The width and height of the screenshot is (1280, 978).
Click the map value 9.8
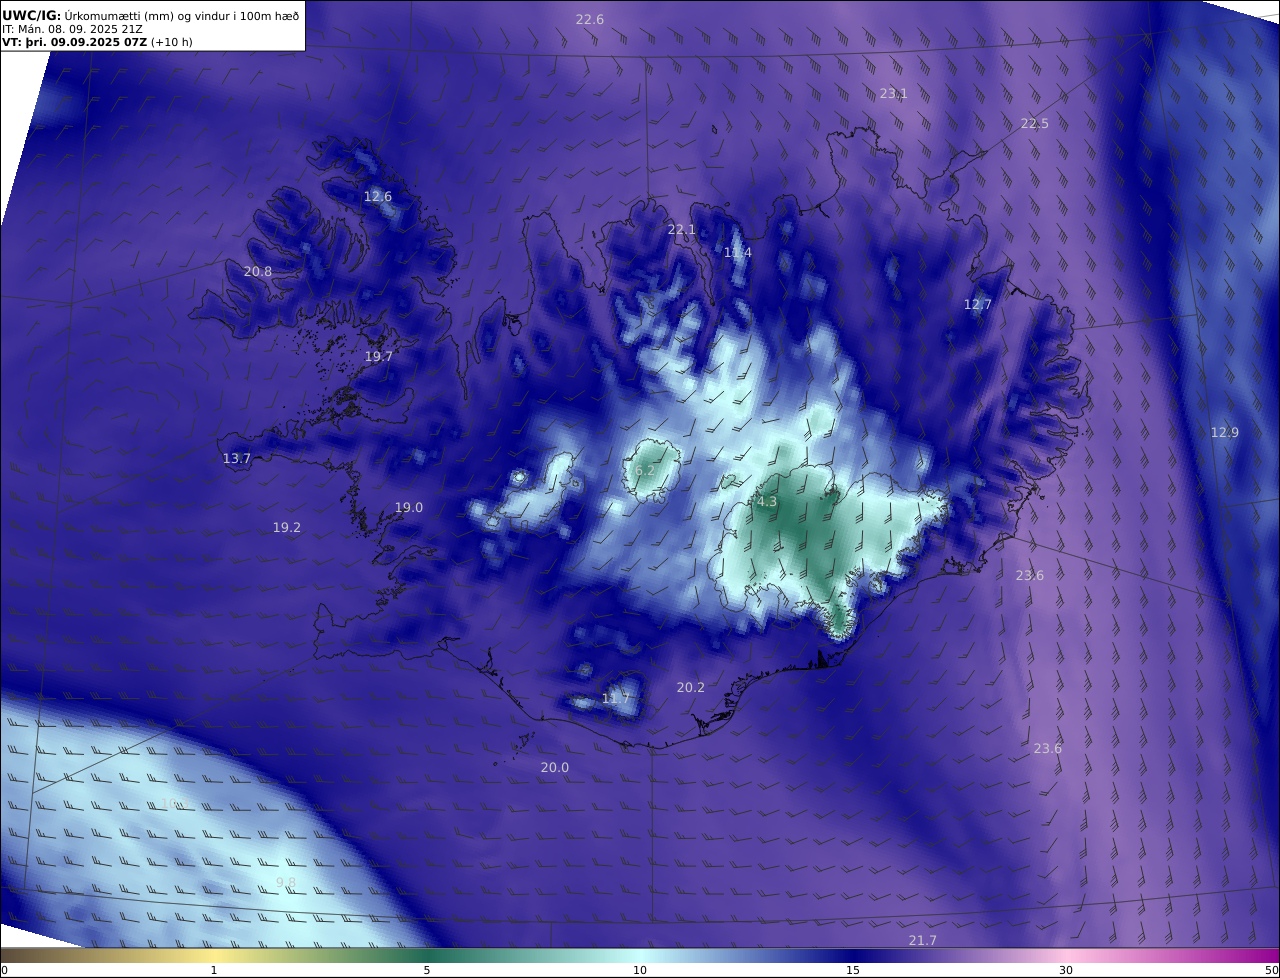[286, 883]
